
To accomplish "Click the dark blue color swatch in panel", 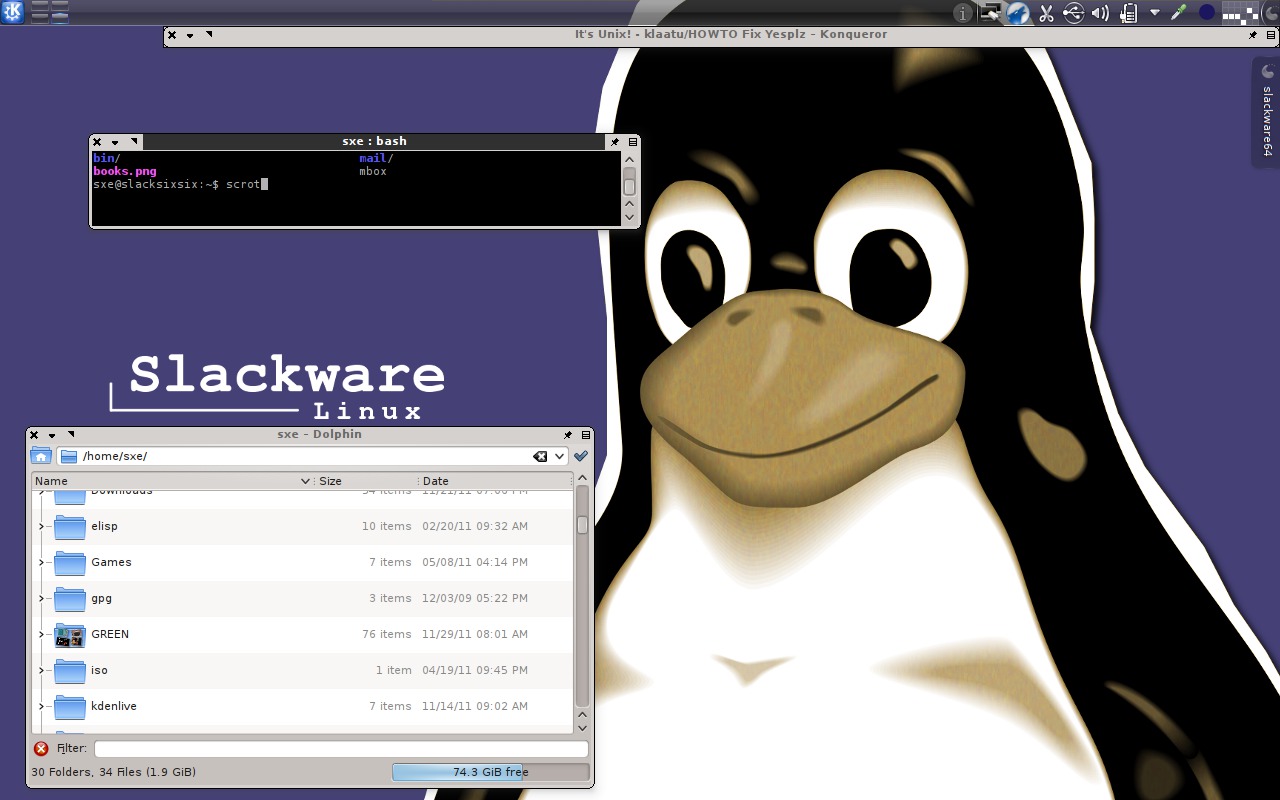I will 1207,13.
